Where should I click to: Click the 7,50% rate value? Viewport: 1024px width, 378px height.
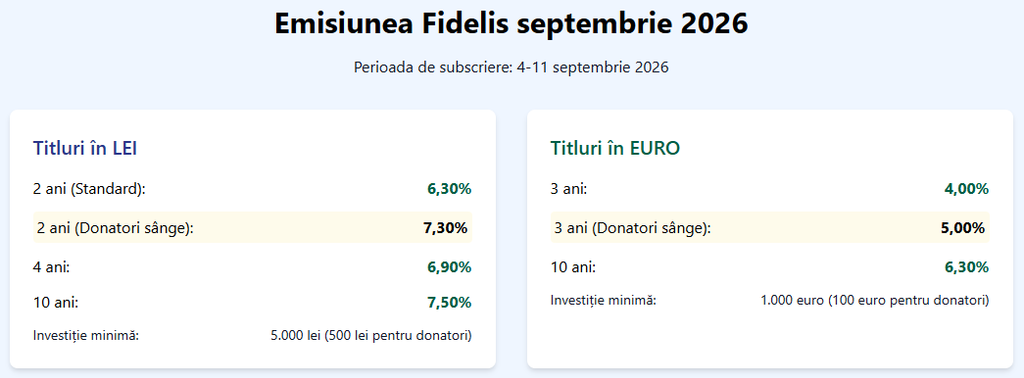449,302
